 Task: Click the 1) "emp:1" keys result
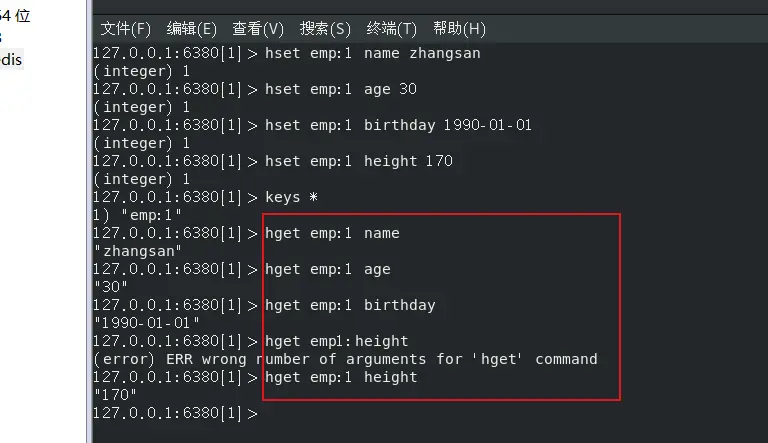click(138, 215)
